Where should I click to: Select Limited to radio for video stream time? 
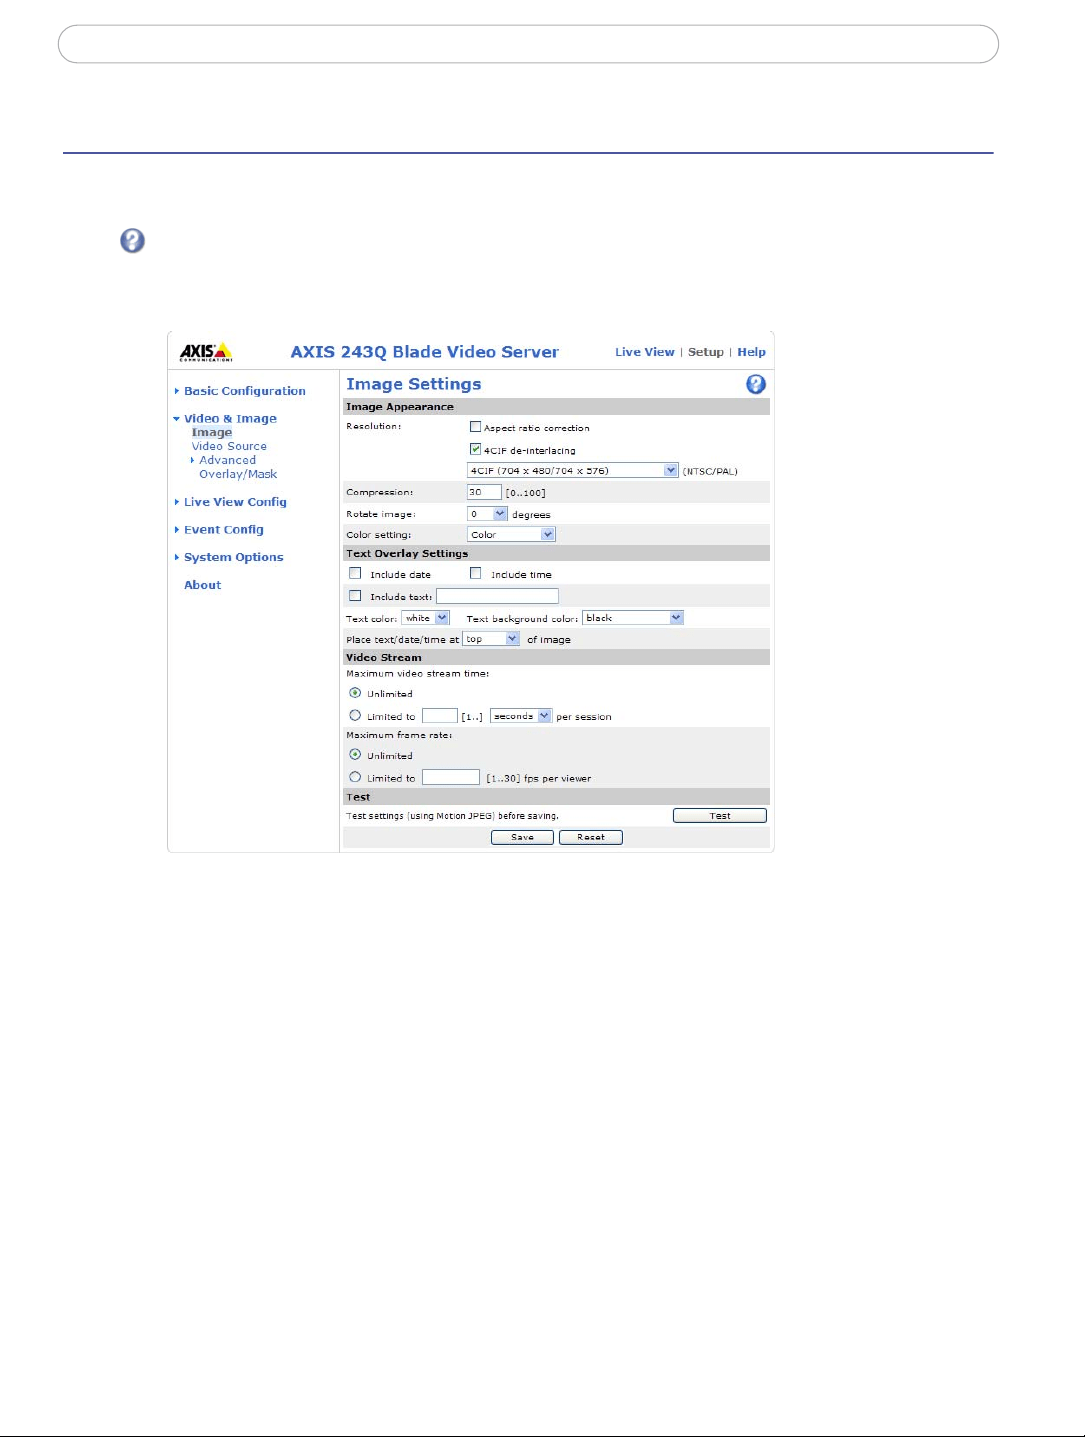pos(355,715)
